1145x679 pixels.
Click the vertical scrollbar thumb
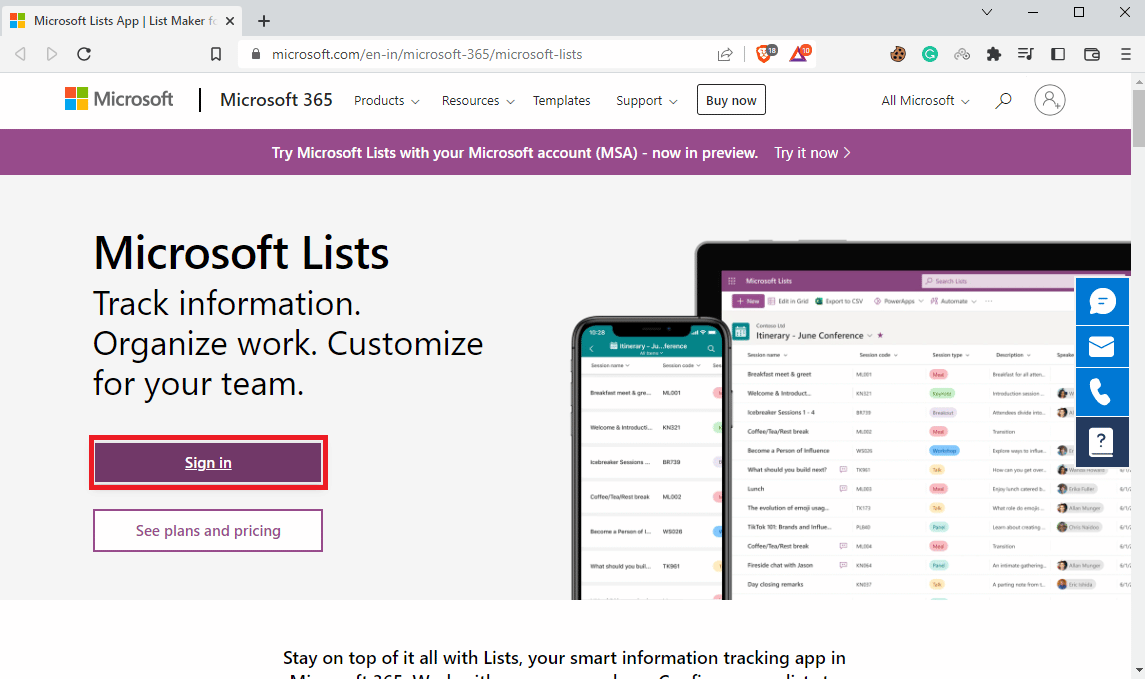click(1138, 118)
